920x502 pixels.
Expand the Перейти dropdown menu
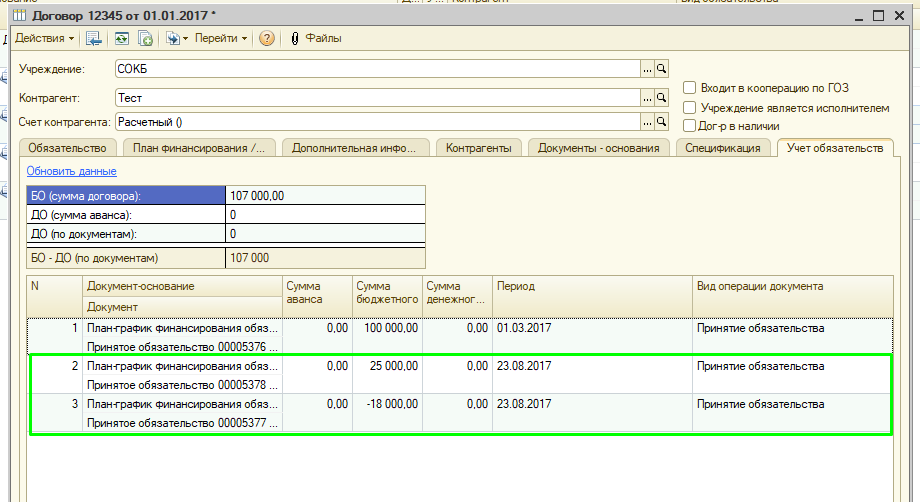(x=221, y=38)
